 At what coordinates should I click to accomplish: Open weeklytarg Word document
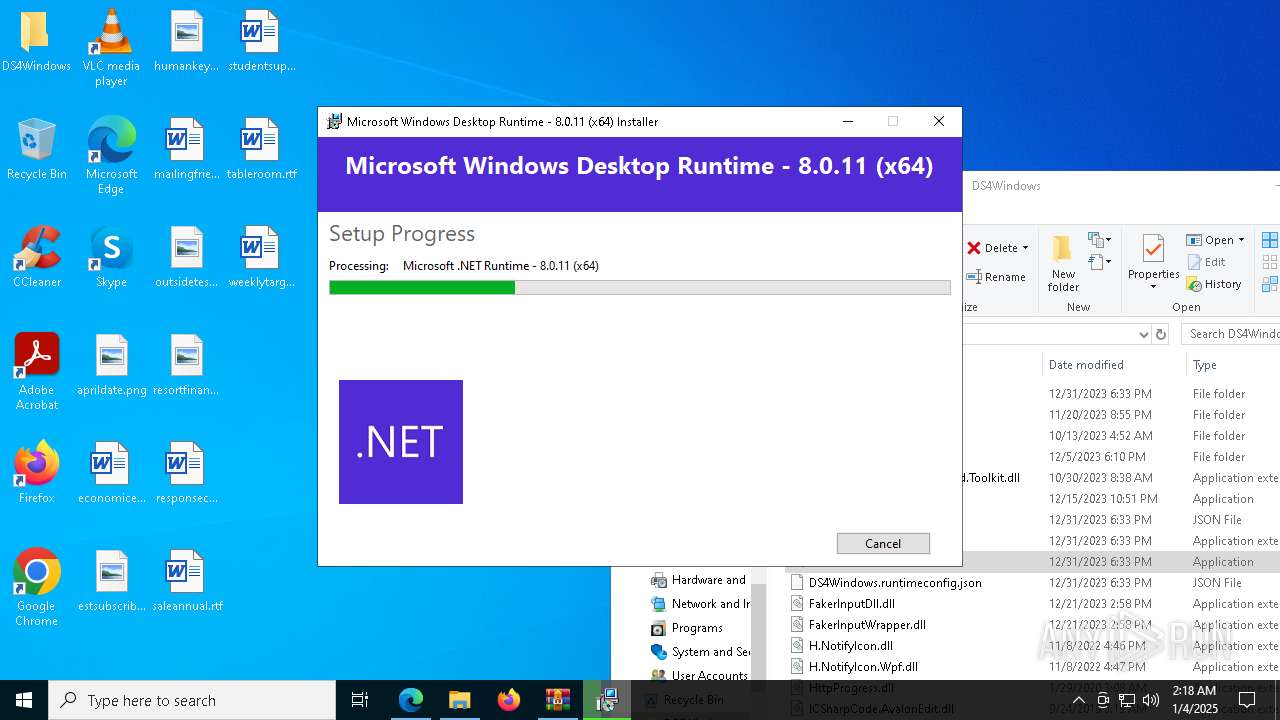tap(261, 258)
